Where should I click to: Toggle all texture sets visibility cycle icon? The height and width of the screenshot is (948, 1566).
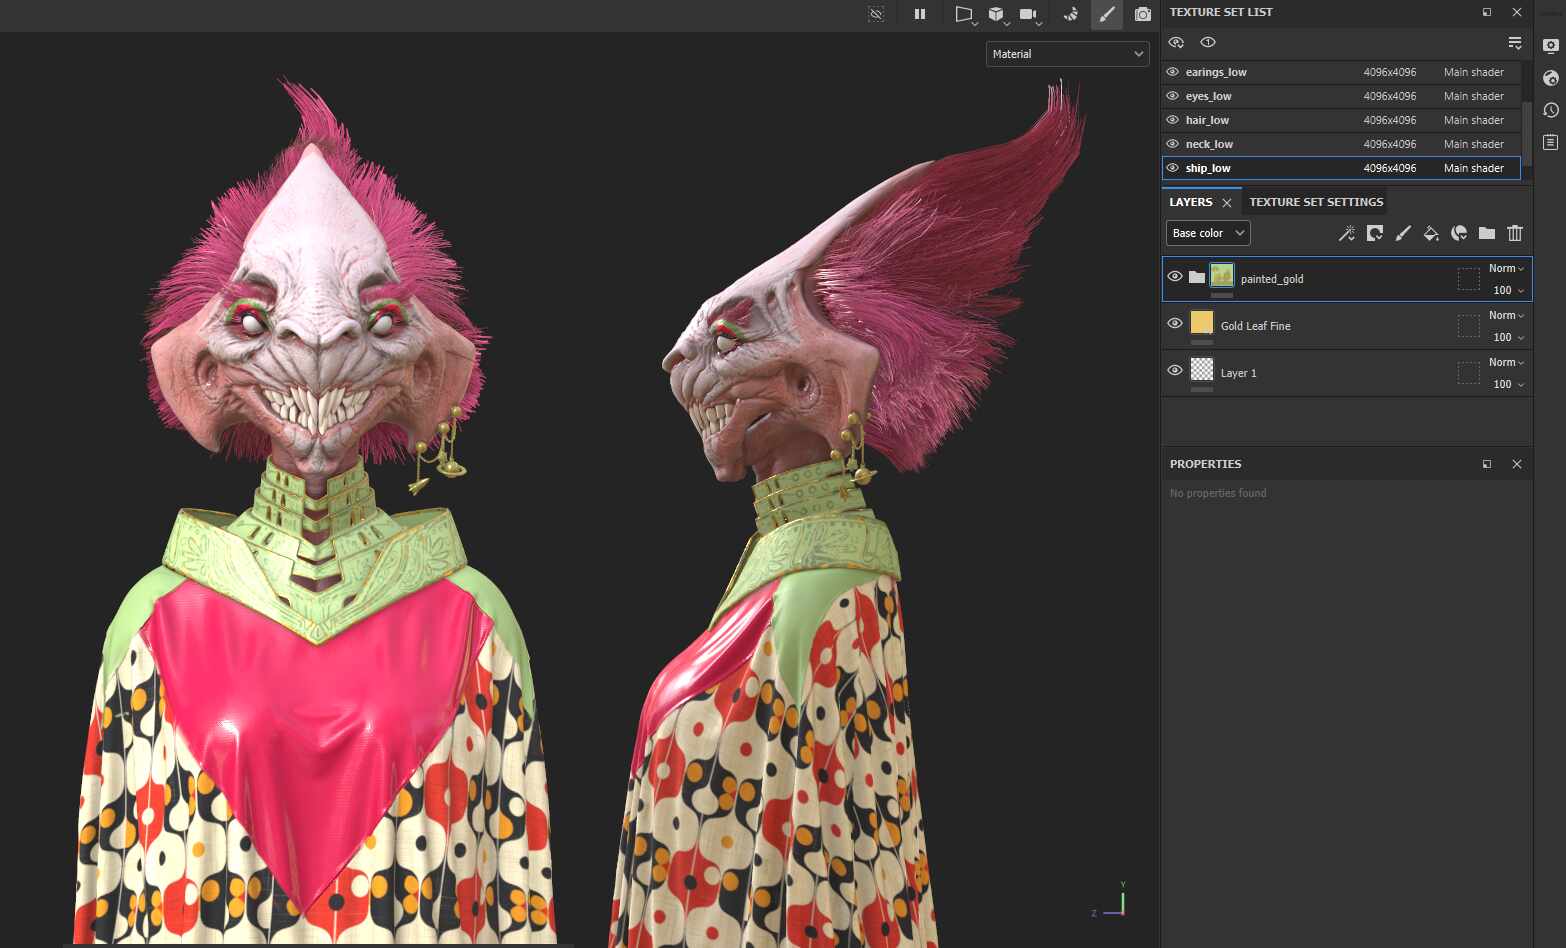[1177, 42]
